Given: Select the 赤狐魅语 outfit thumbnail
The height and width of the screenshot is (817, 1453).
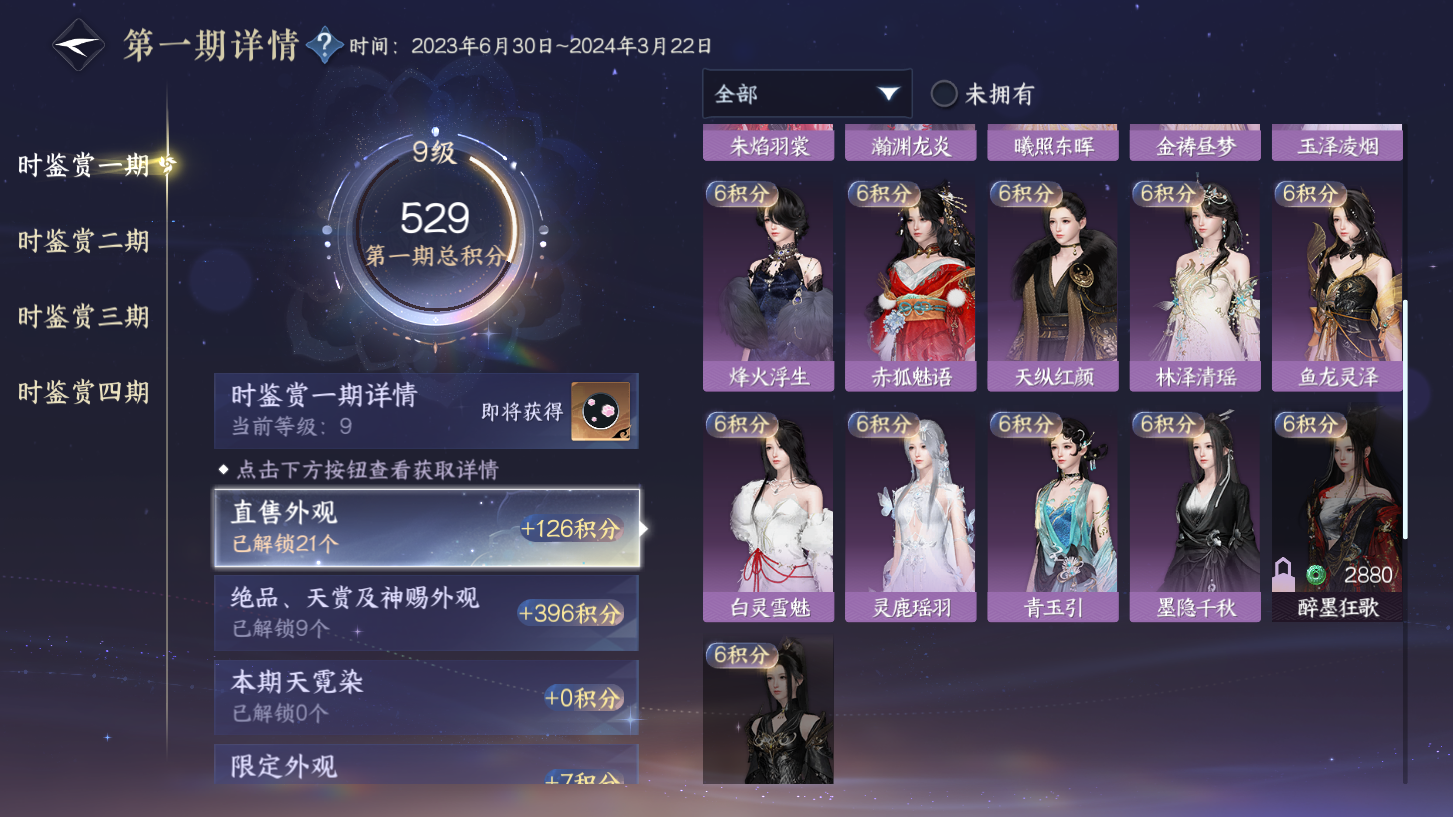Looking at the screenshot, I should pyautogui.click(x=911, y=285).
